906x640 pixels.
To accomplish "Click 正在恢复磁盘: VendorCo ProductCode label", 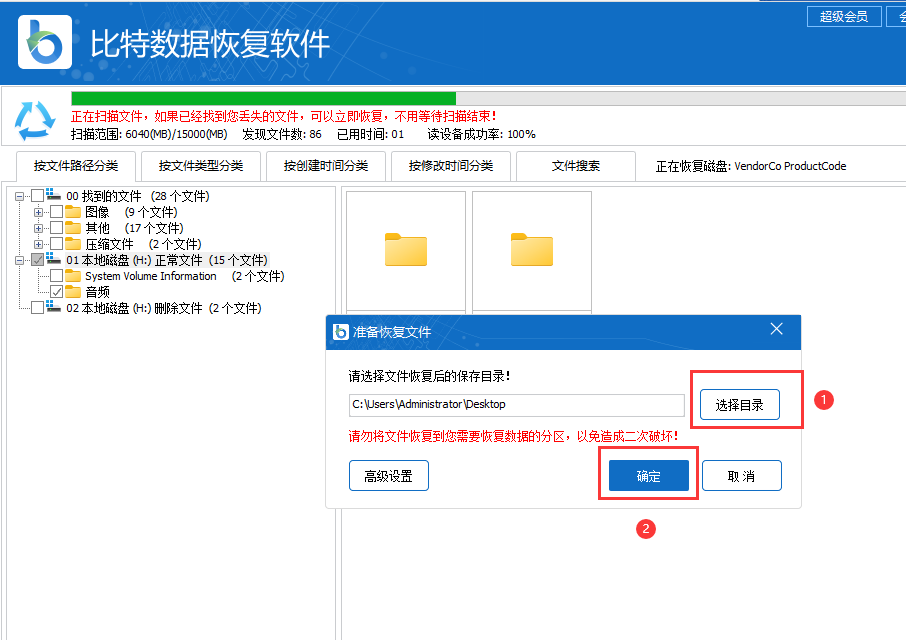I will point(751,166).
